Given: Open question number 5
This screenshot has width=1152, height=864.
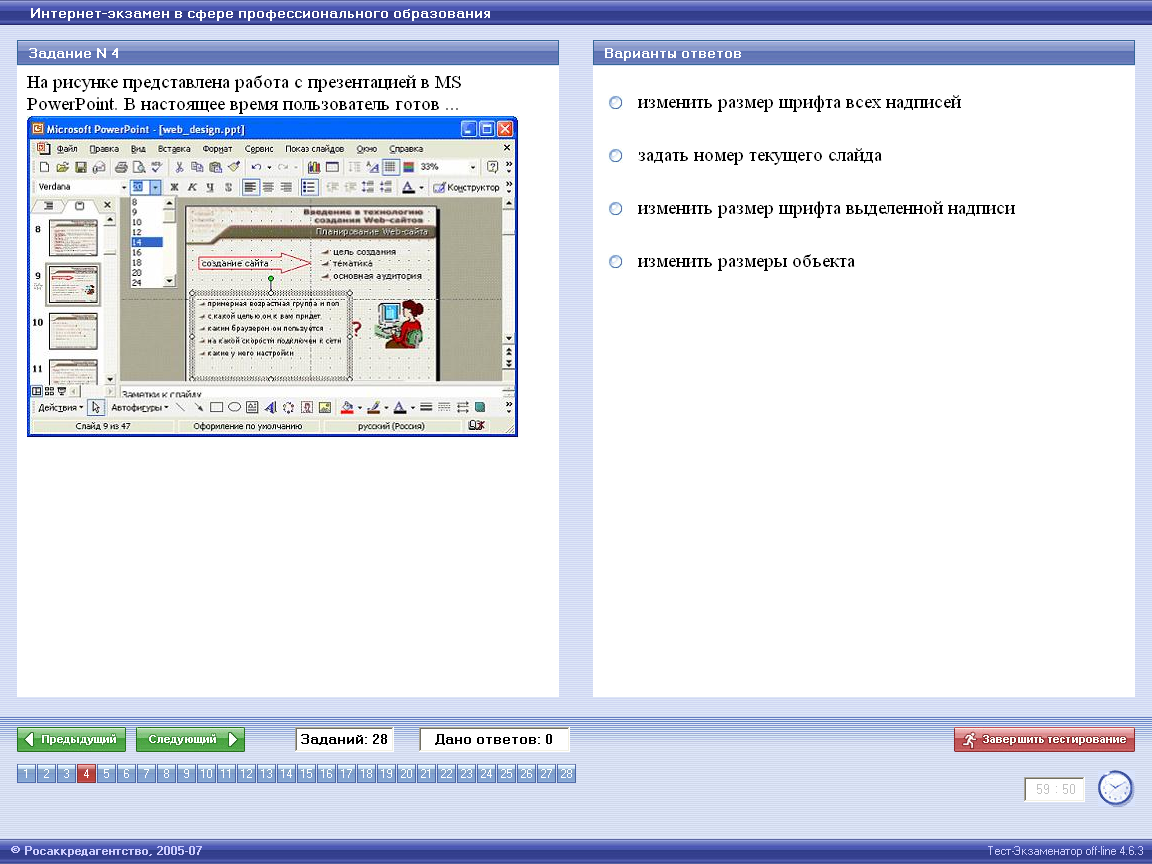Looking at the screenshot, I should [106, 774].
